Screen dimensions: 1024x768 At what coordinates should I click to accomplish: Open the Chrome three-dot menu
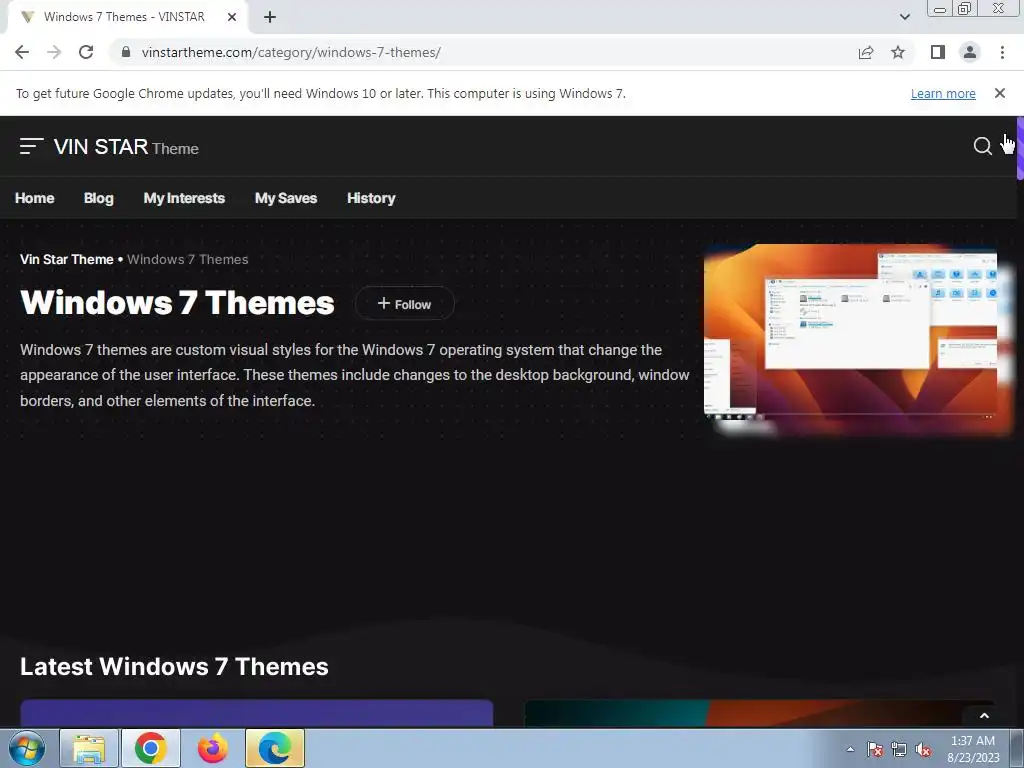tap(1002, 52)
